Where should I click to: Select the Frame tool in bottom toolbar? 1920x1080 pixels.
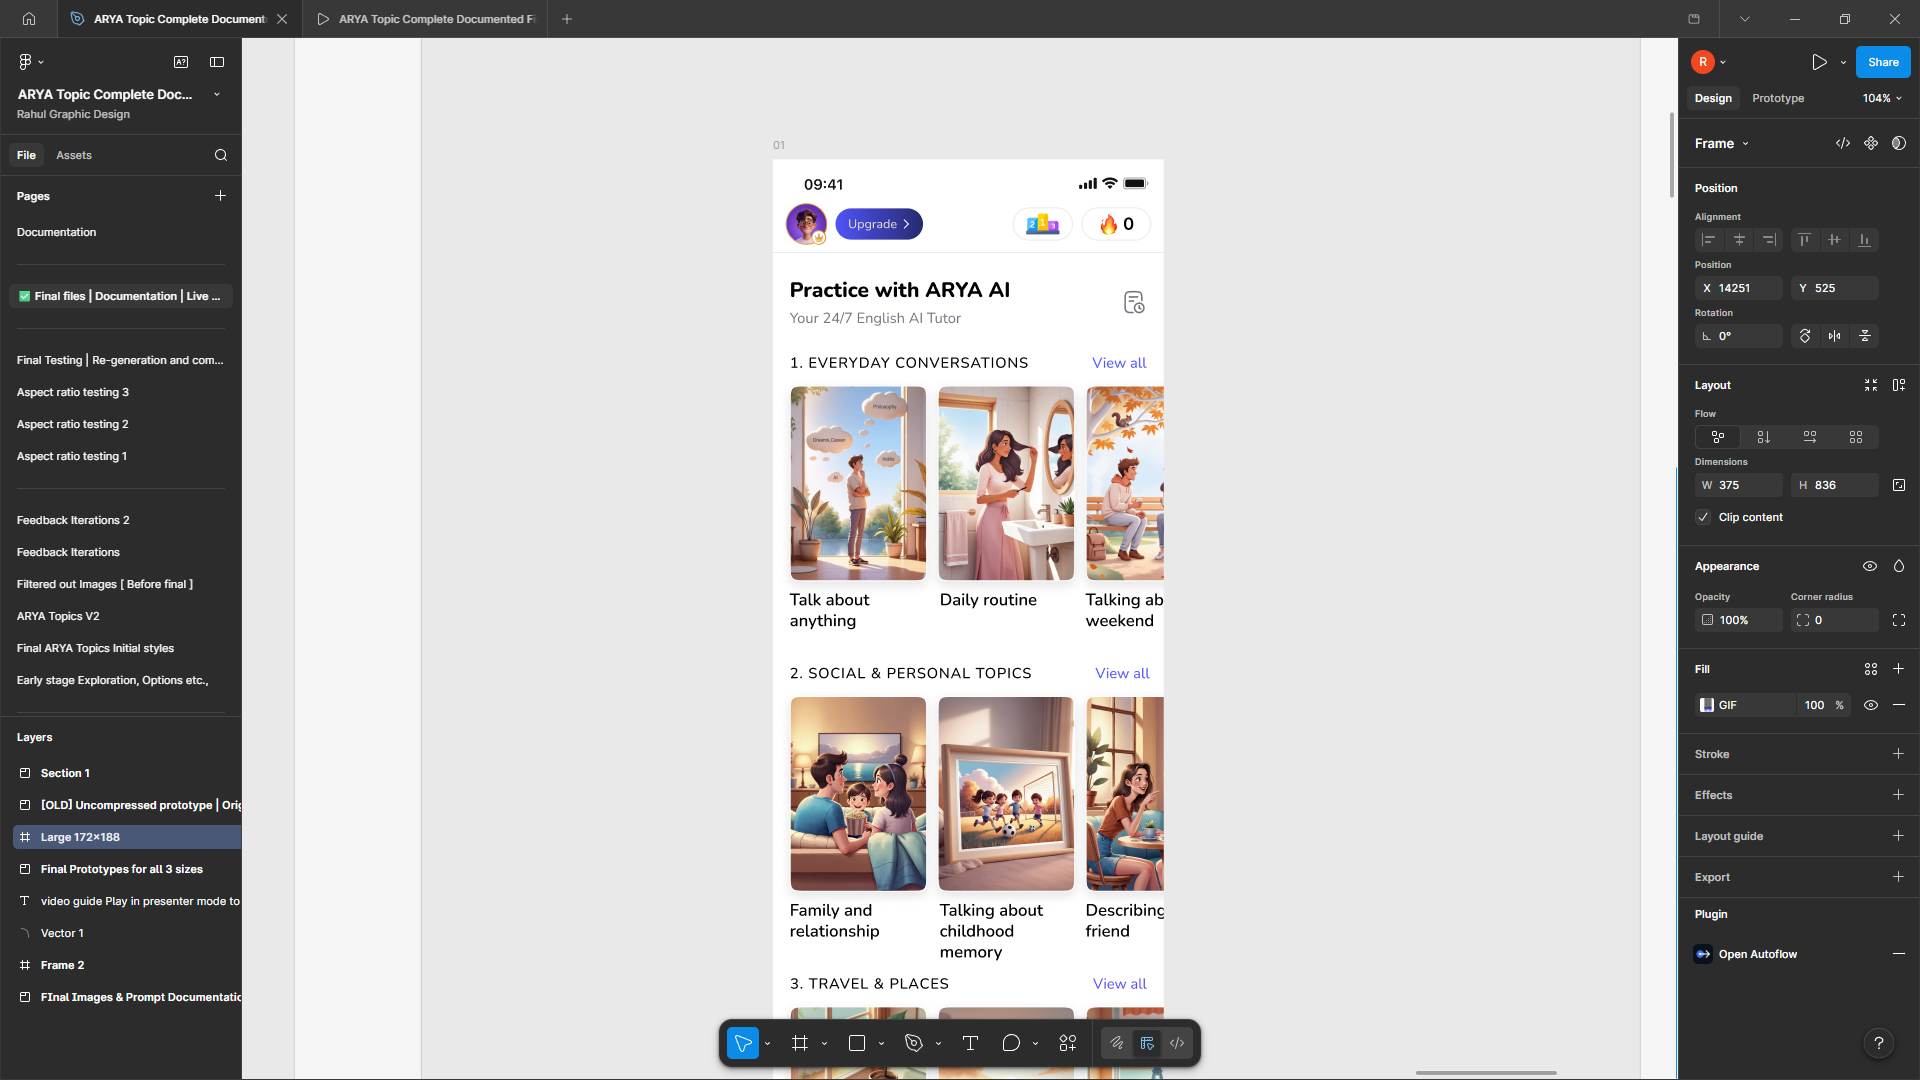[x=800, y=1043]
